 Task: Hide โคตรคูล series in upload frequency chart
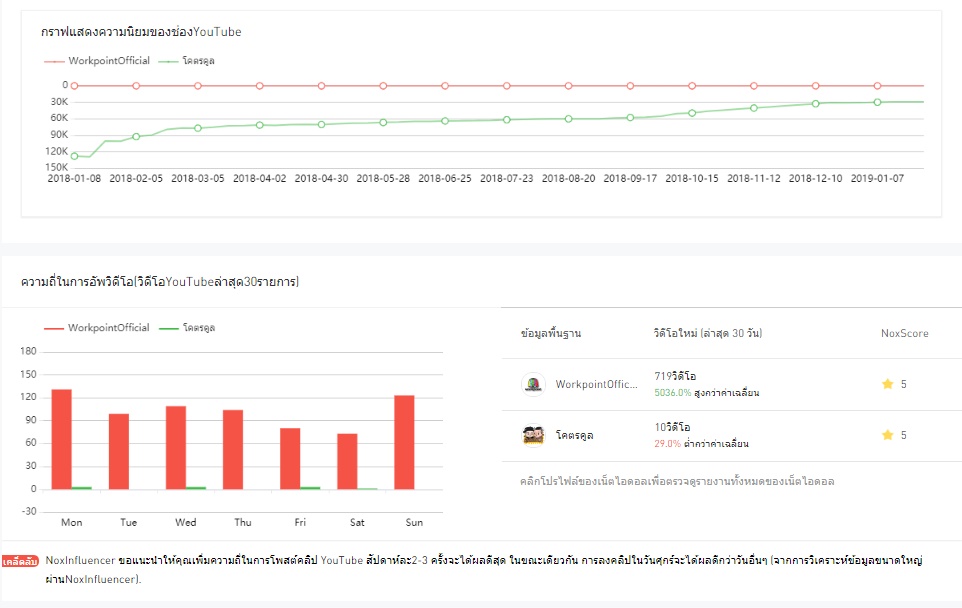pos(188,328)
